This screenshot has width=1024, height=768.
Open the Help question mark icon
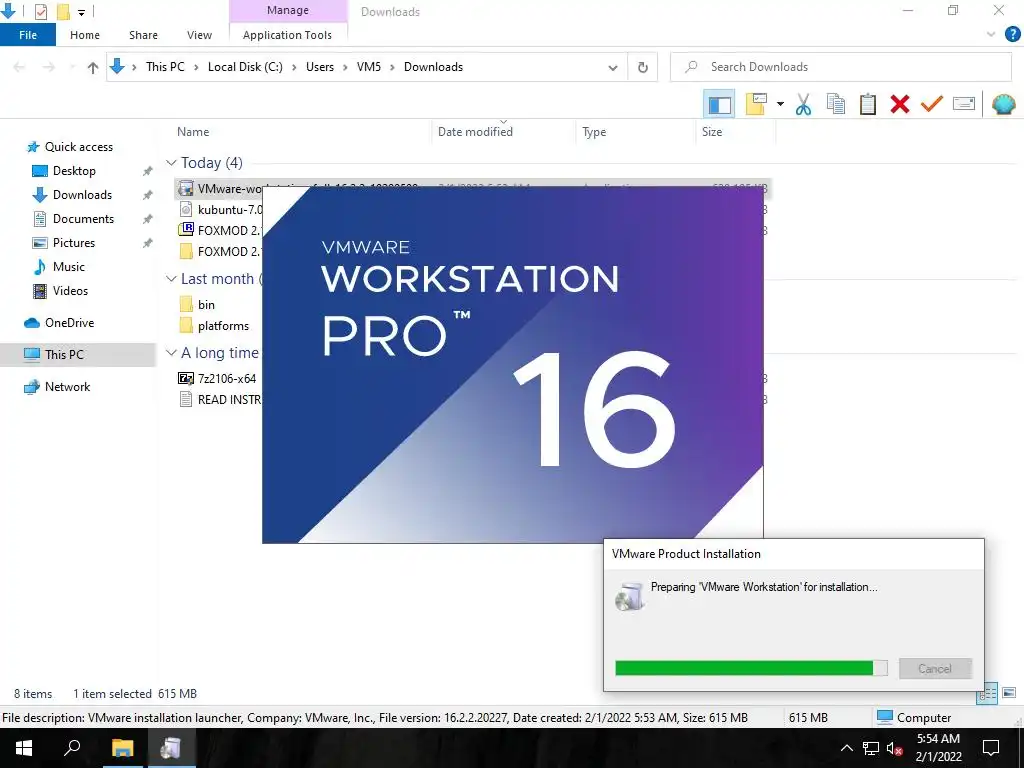point(1012,35)
